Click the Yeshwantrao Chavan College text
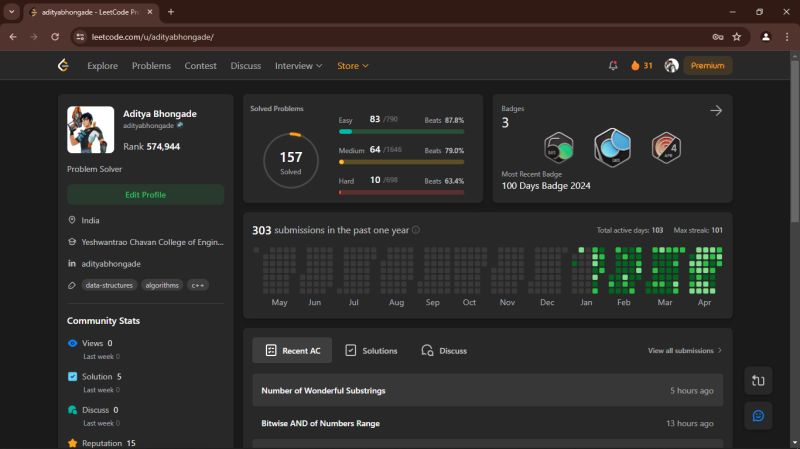Image resolution: width=800 pixels, height=449 pixels. (153, 242)
